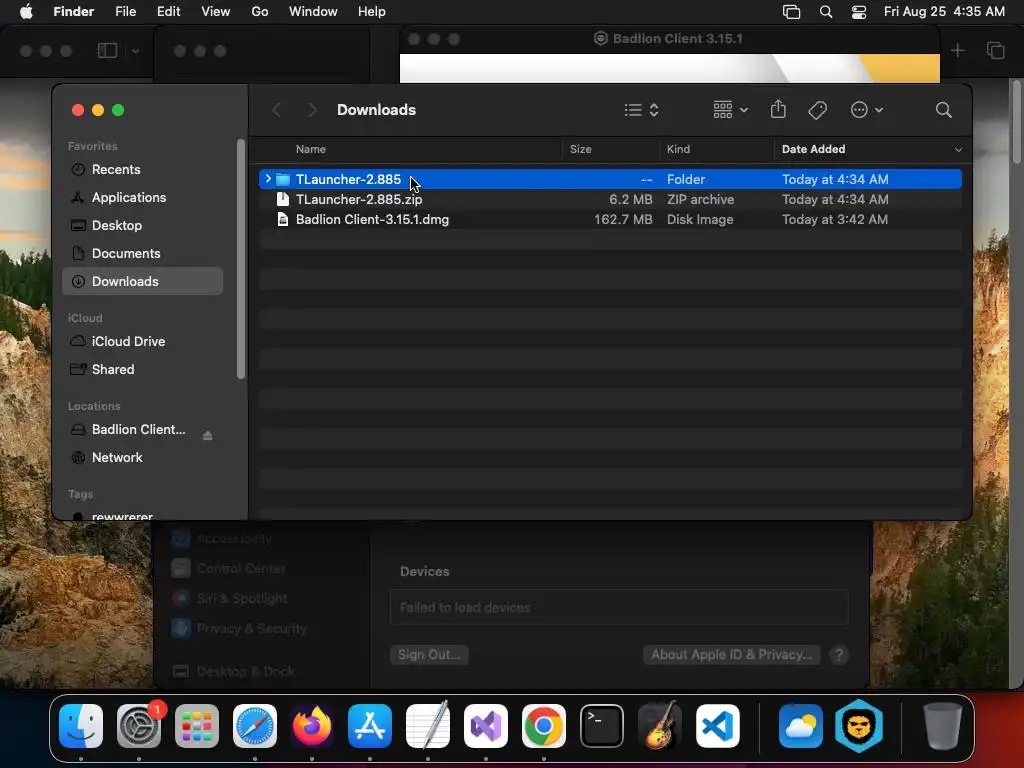Eject the Badlion Client disk image
The width and height of the screenshot is (1024, 768).
[x=208, y=436]
